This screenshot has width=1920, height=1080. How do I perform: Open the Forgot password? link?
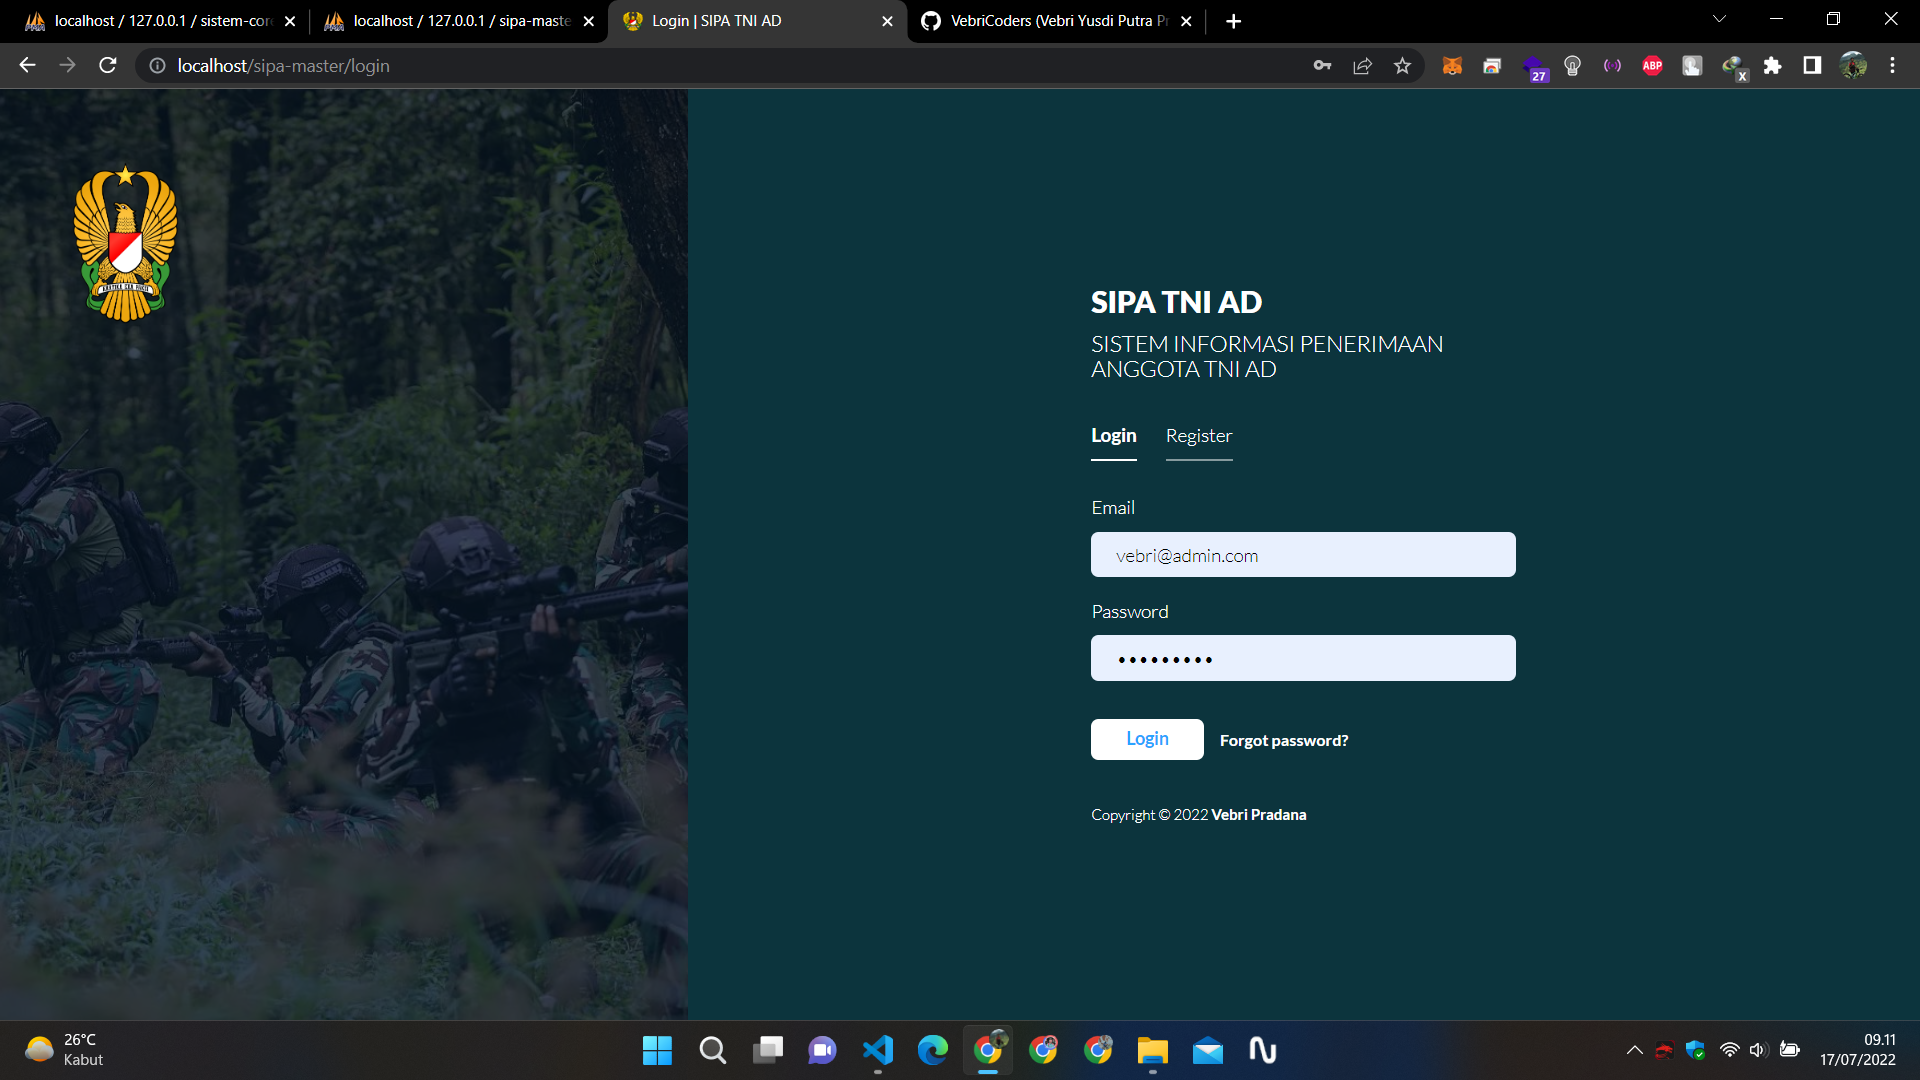1284,740
